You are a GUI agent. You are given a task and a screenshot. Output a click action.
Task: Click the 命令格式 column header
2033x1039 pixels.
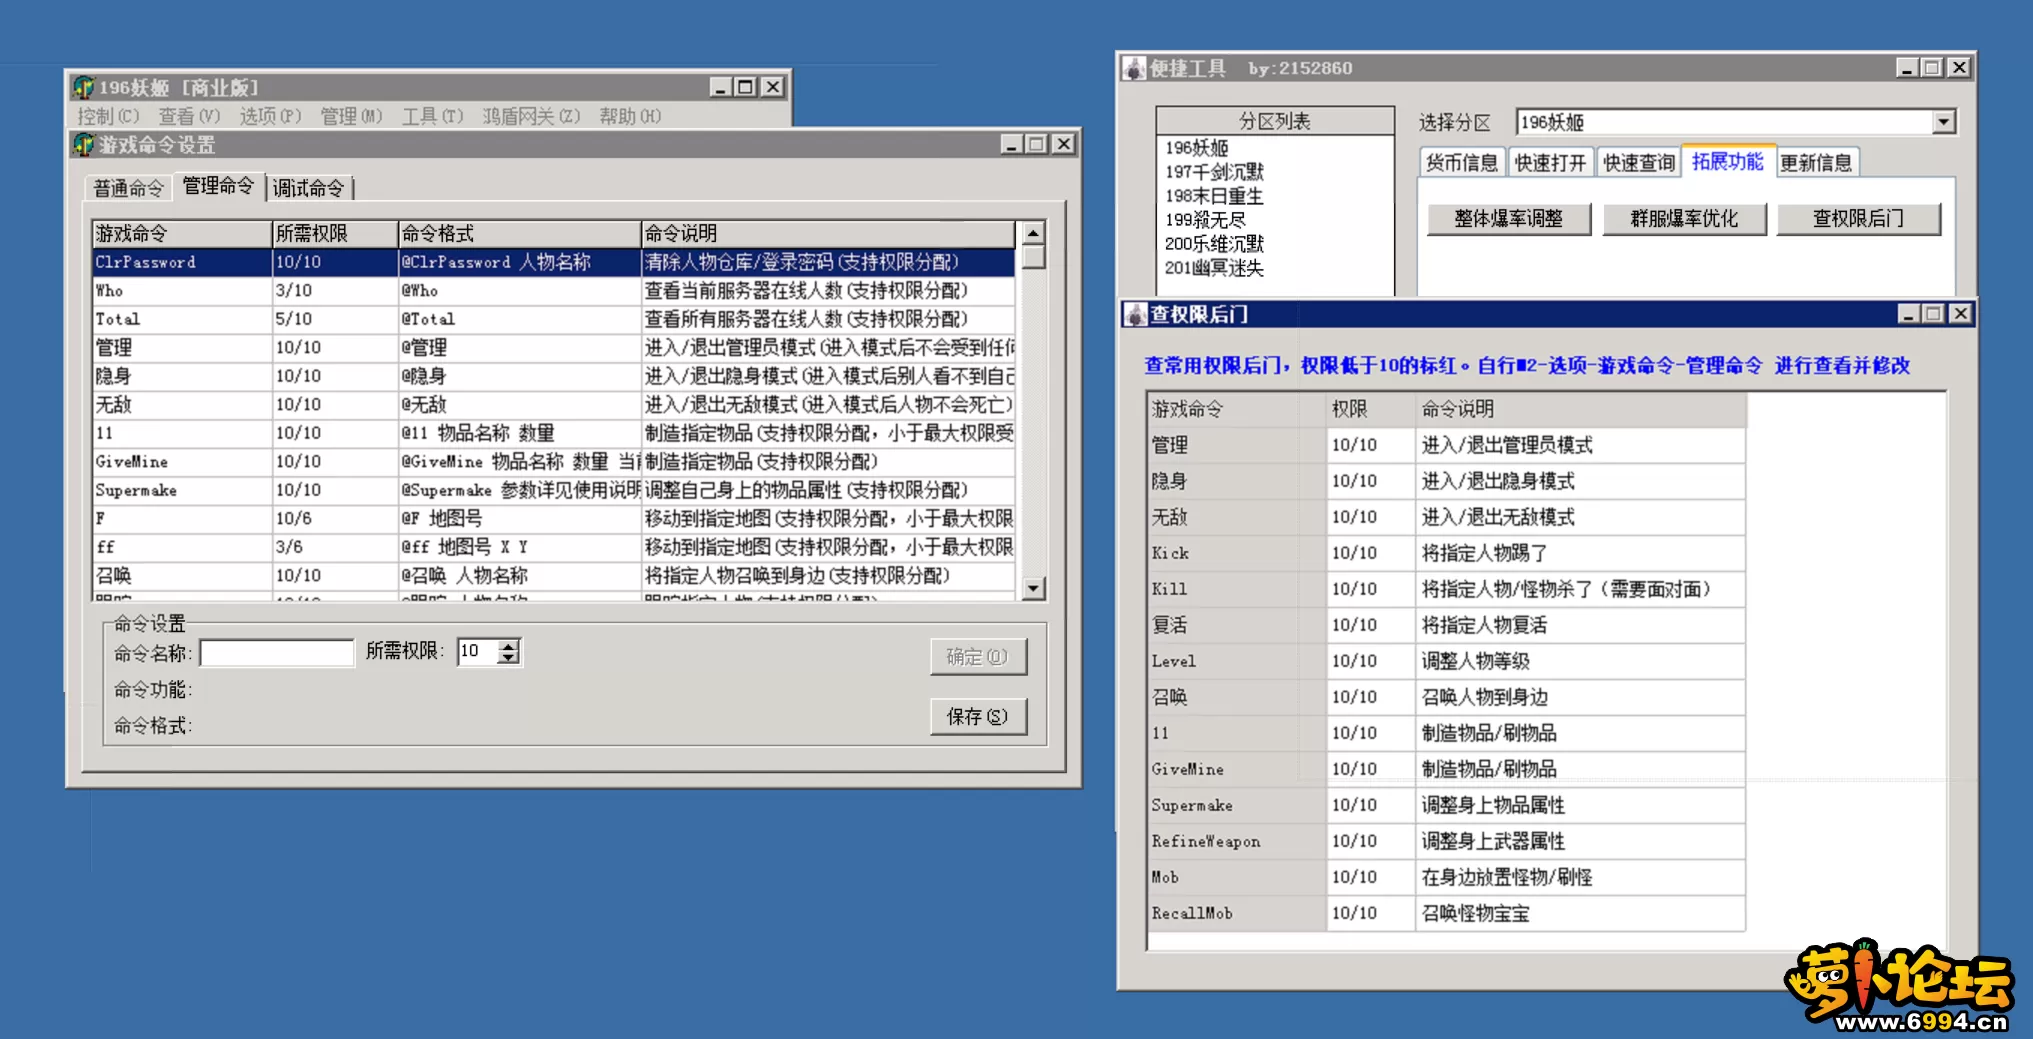(x=519, y=234)
